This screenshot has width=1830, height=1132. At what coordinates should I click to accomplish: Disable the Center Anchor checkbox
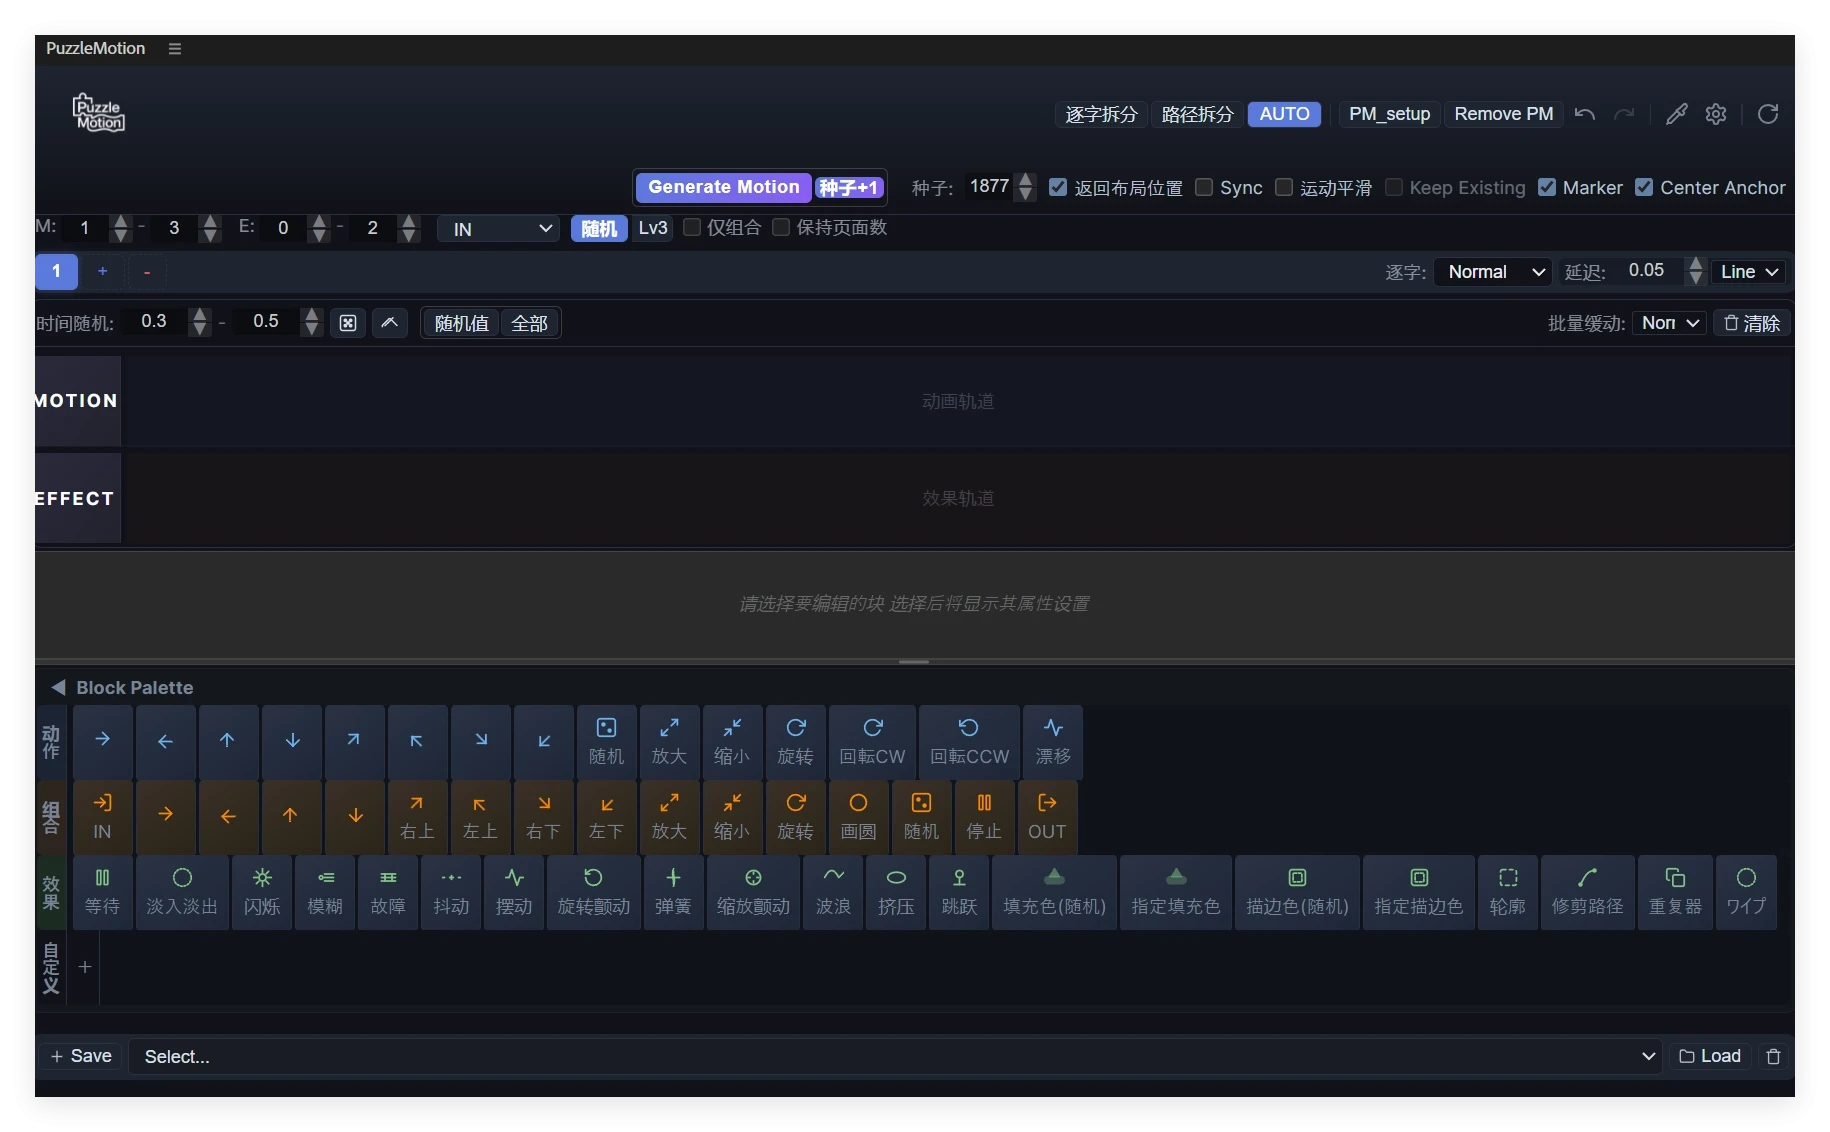tap(1644, 187)
